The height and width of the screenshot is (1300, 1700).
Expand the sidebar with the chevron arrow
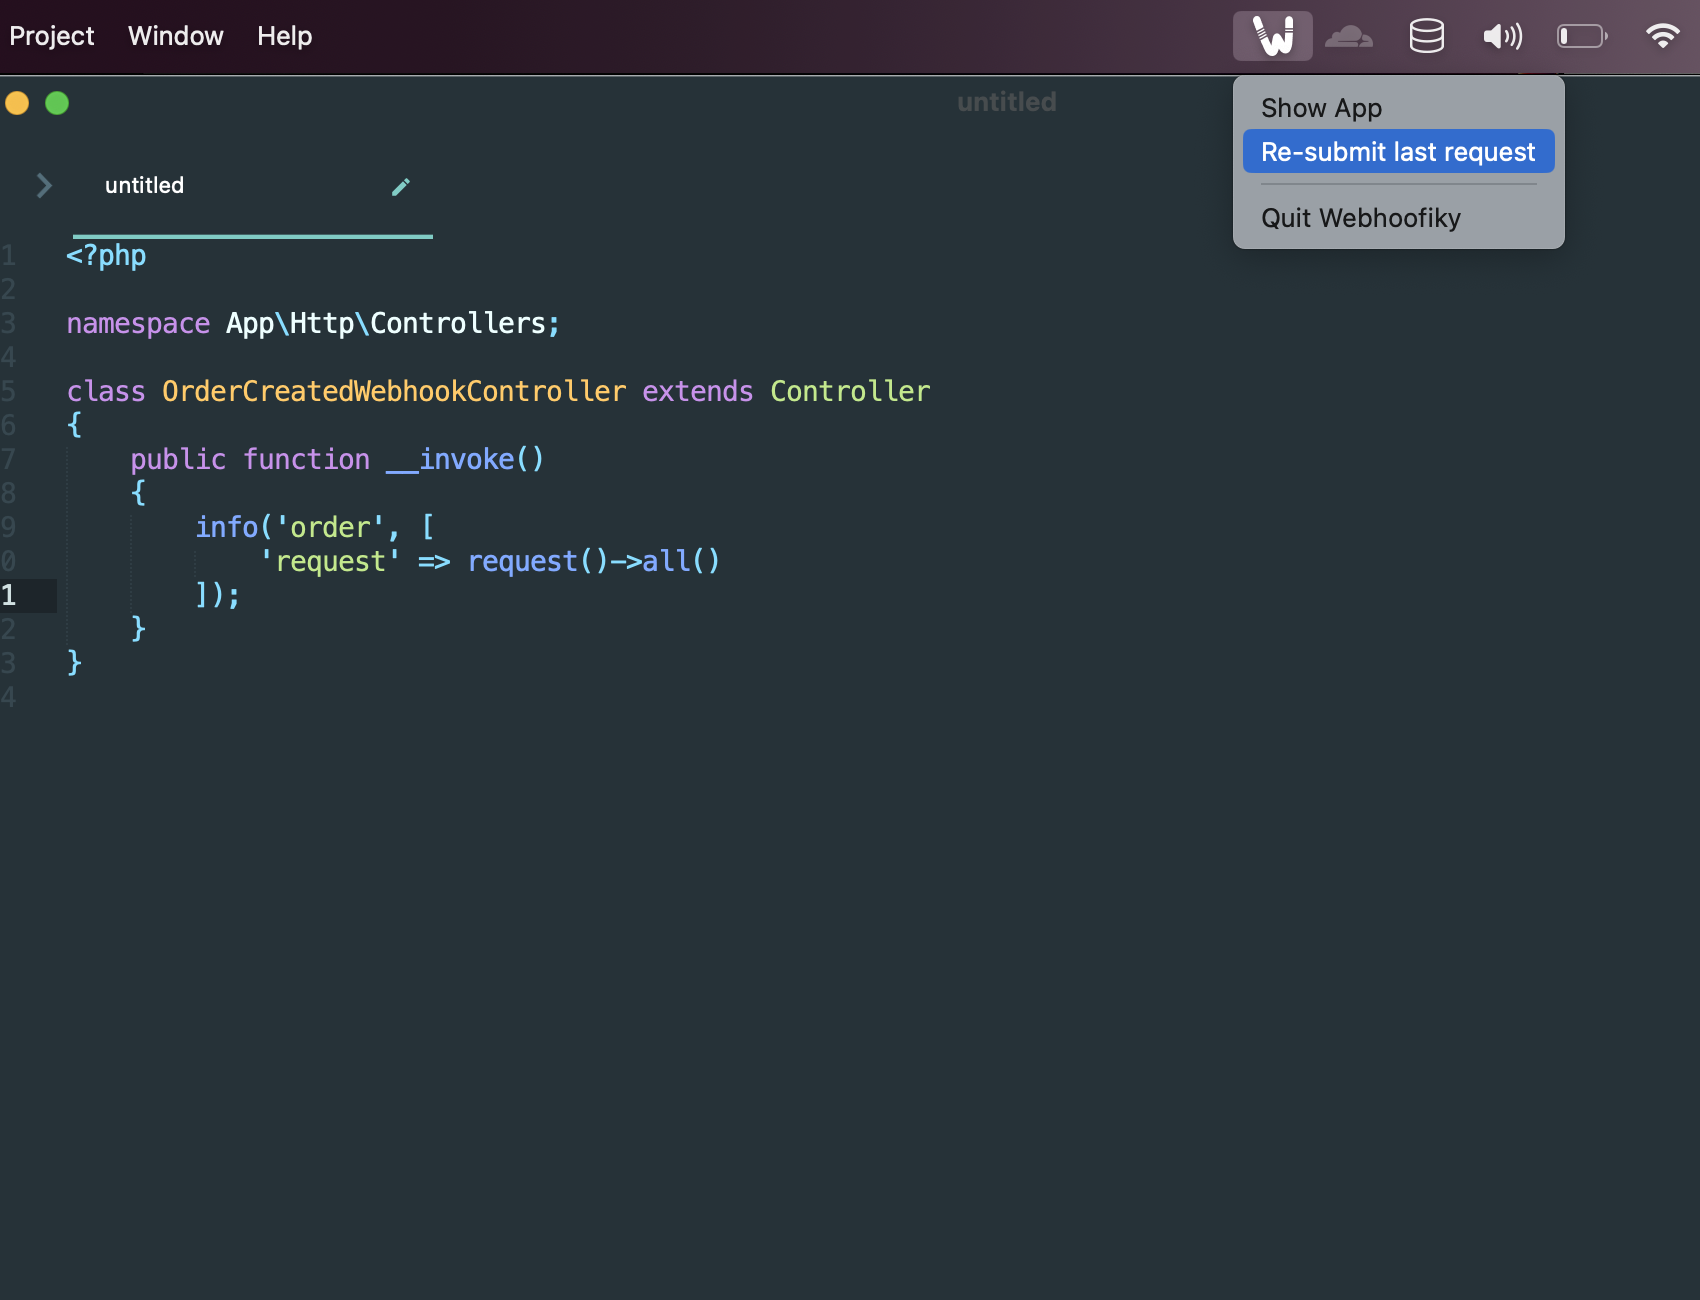click(x=44, y=185)
